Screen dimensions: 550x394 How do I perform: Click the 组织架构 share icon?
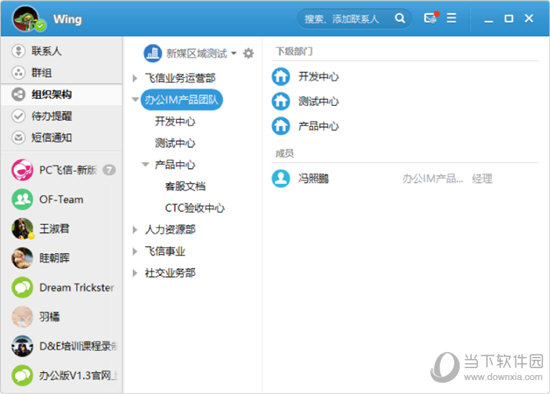tap(18, 94)
